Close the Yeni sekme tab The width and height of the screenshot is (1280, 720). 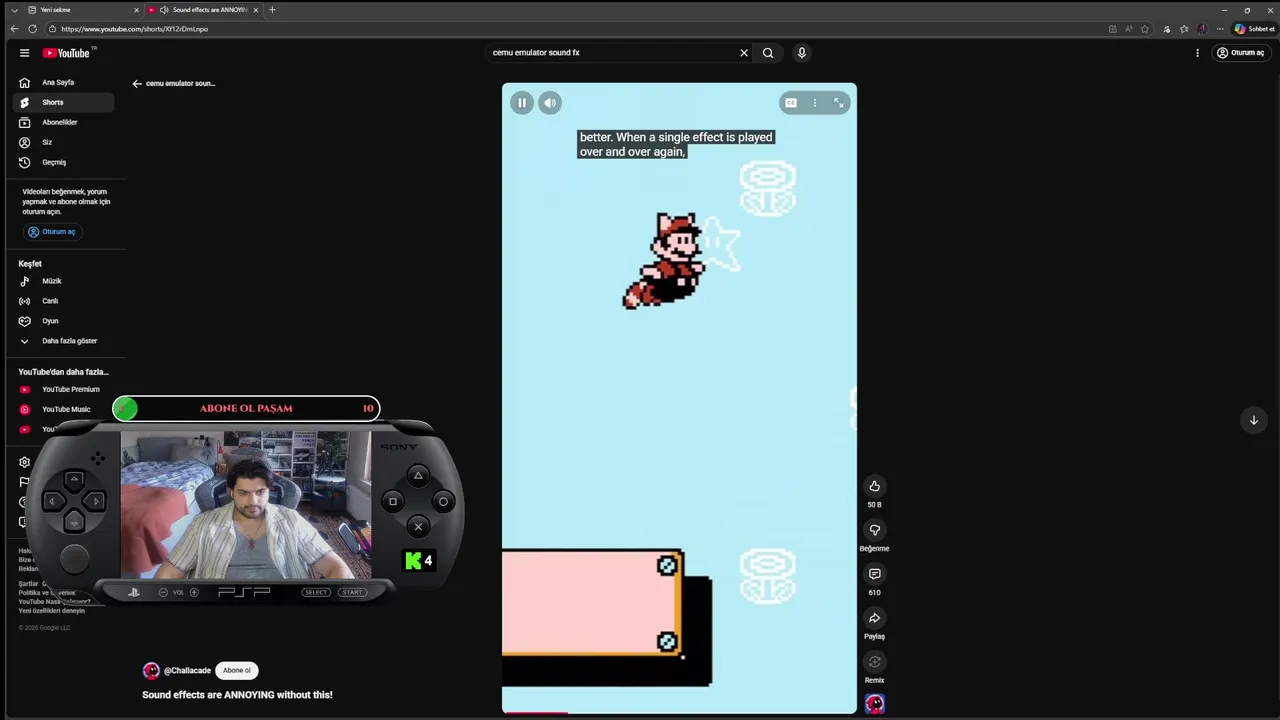(137, 10)
